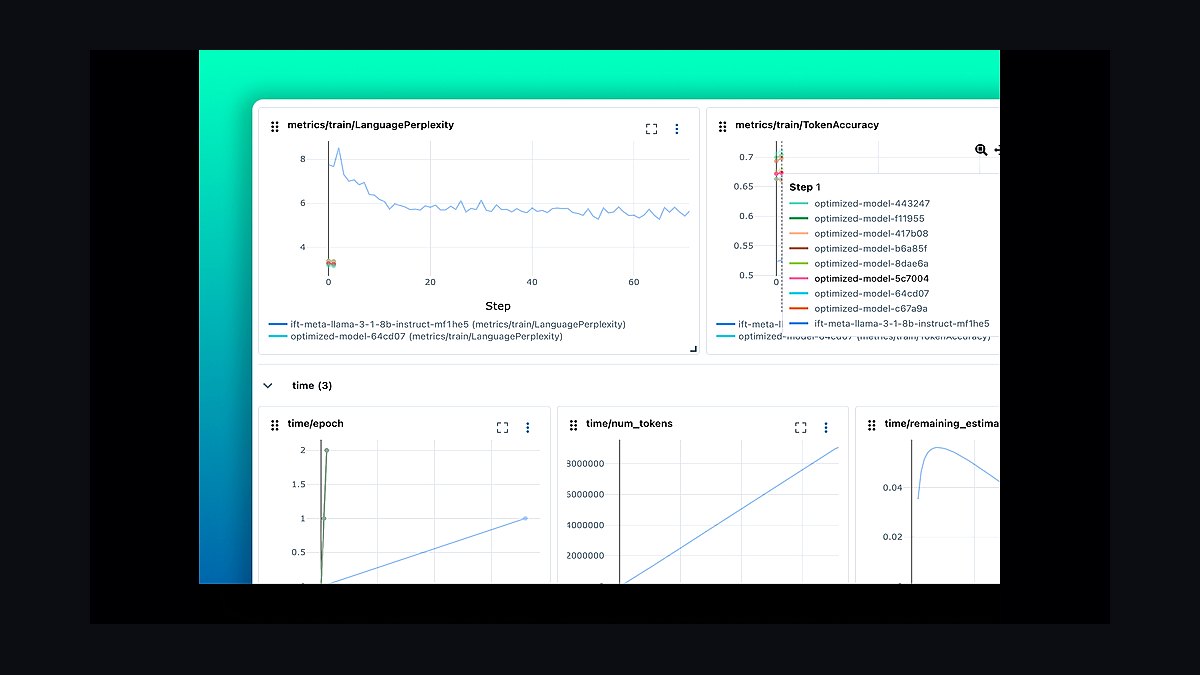Collapse the time (3) section
The width and height of the screenshot is (1200, 675).
268,385
